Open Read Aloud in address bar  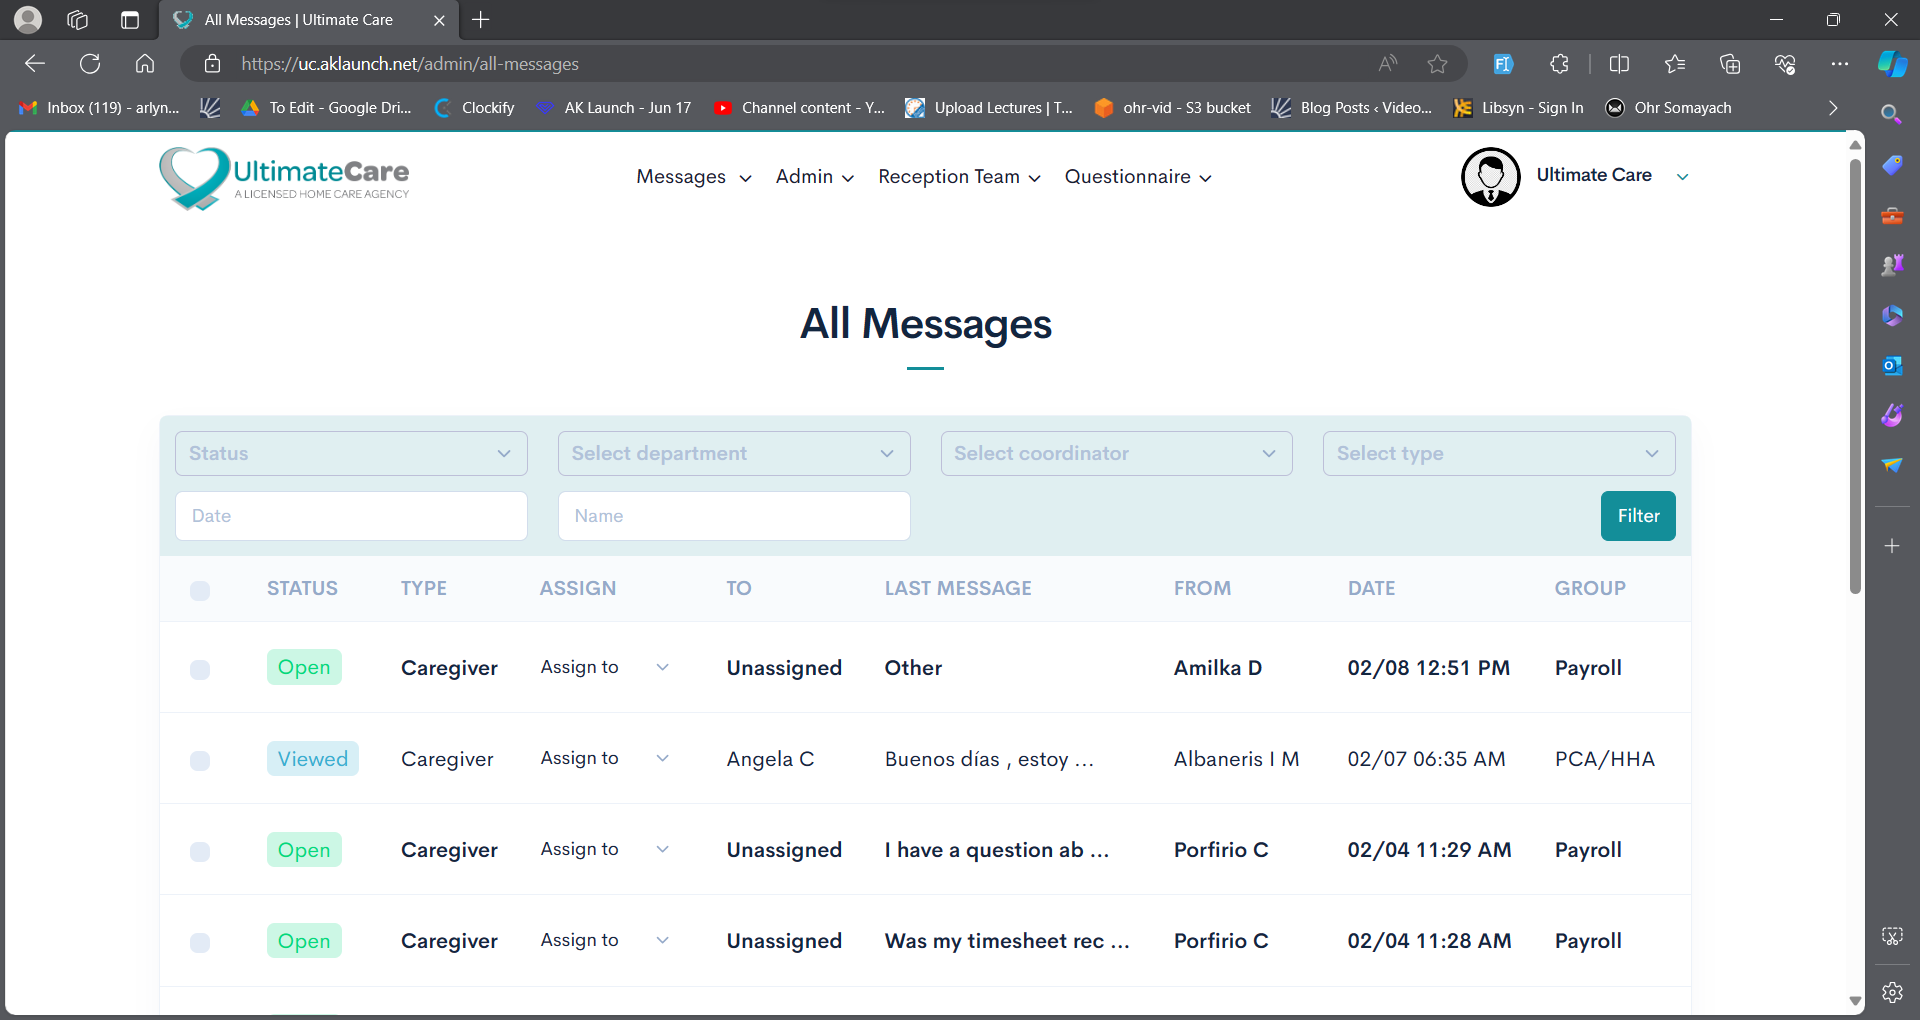tap(1388, 64)
